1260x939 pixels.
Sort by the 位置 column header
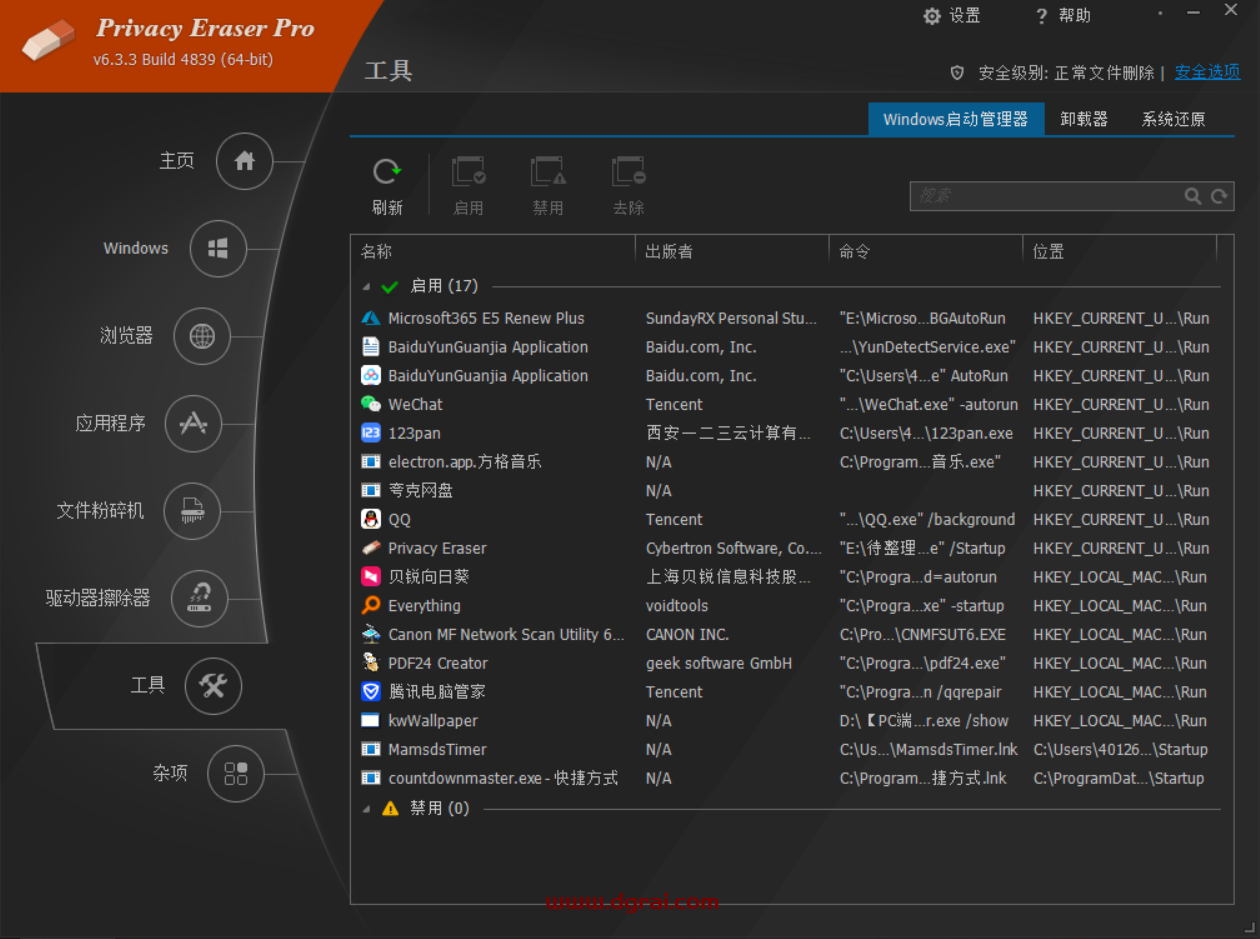(1120, 251)
